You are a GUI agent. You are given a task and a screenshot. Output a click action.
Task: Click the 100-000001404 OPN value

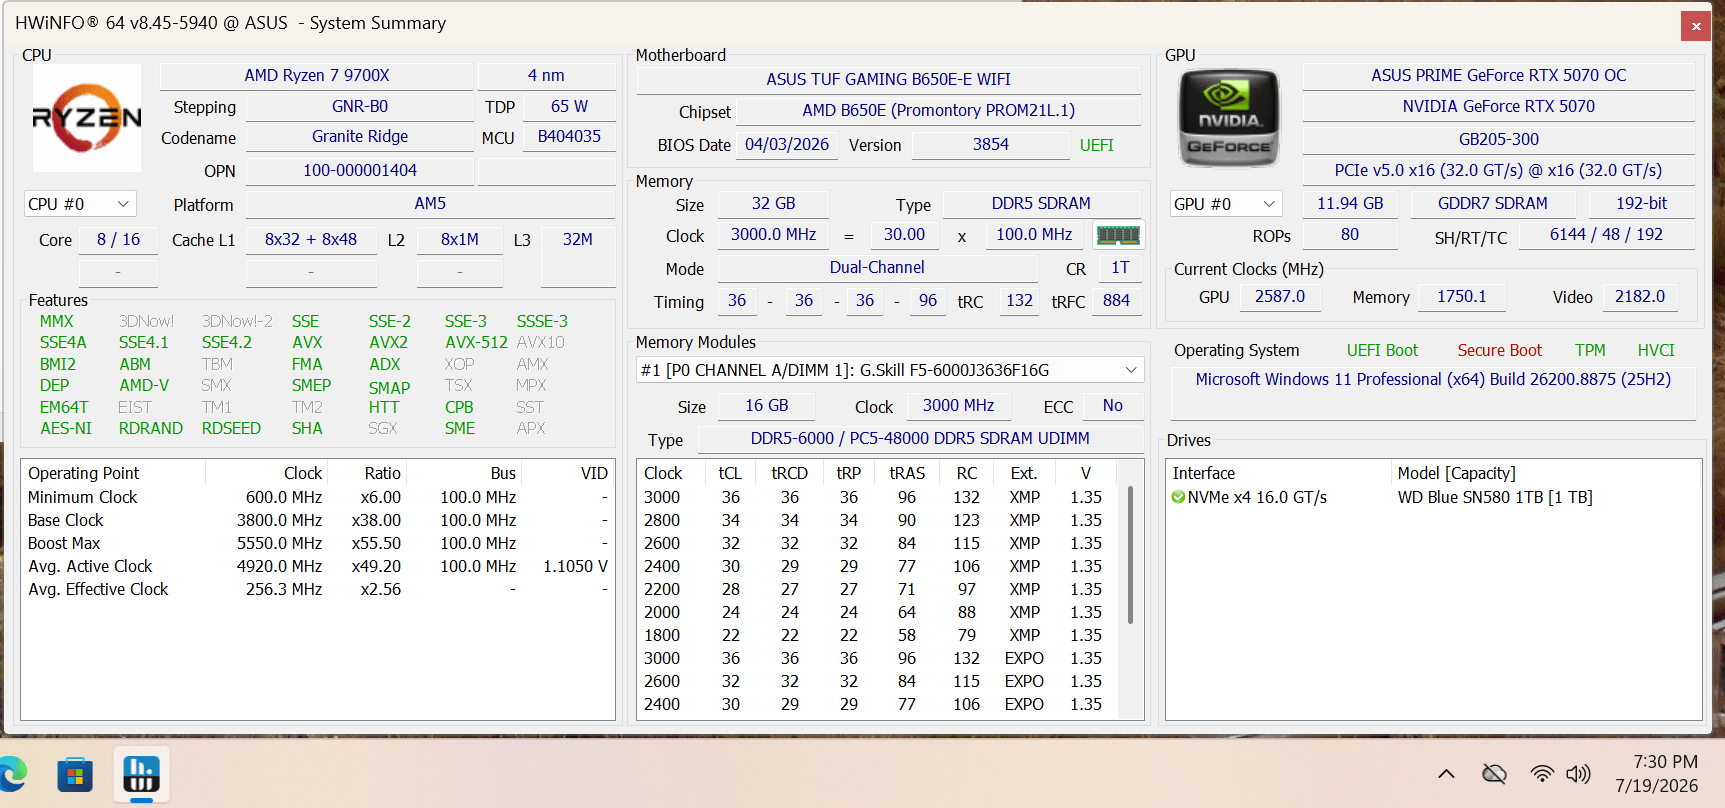360,170
